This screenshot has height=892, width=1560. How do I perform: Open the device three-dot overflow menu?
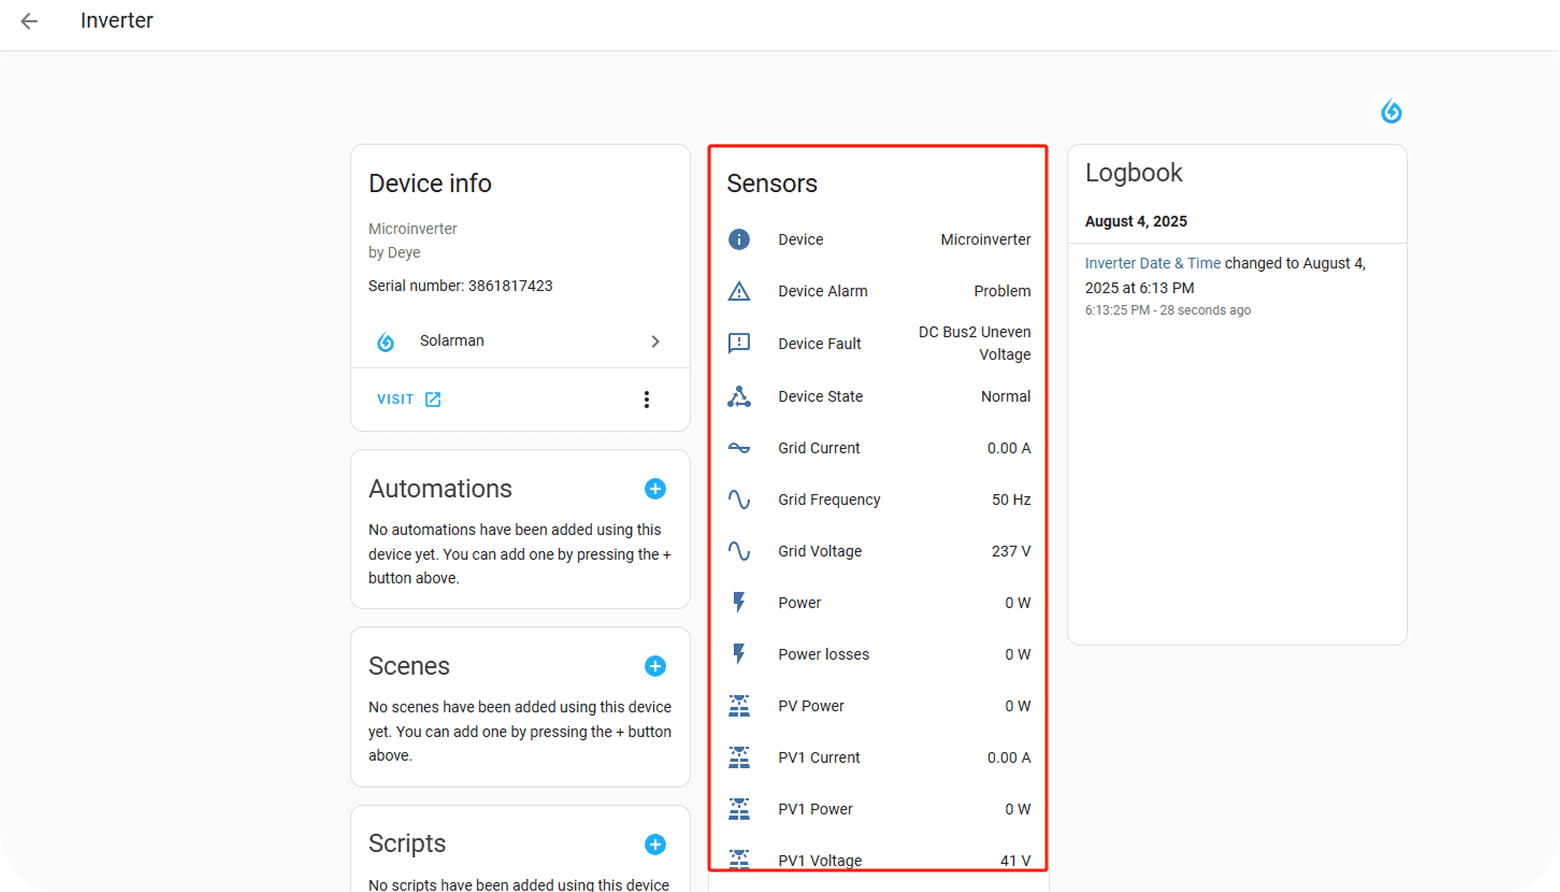[646, 400]
